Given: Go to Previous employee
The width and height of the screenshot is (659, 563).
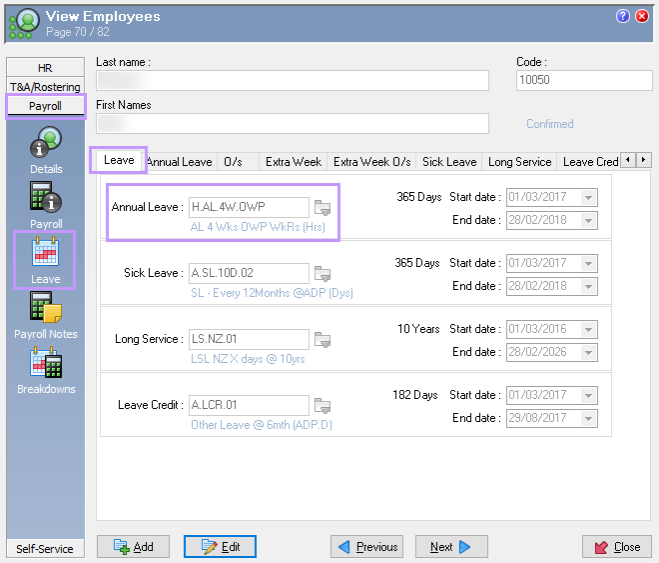Looking at the screenshot, I should (367, 547).
